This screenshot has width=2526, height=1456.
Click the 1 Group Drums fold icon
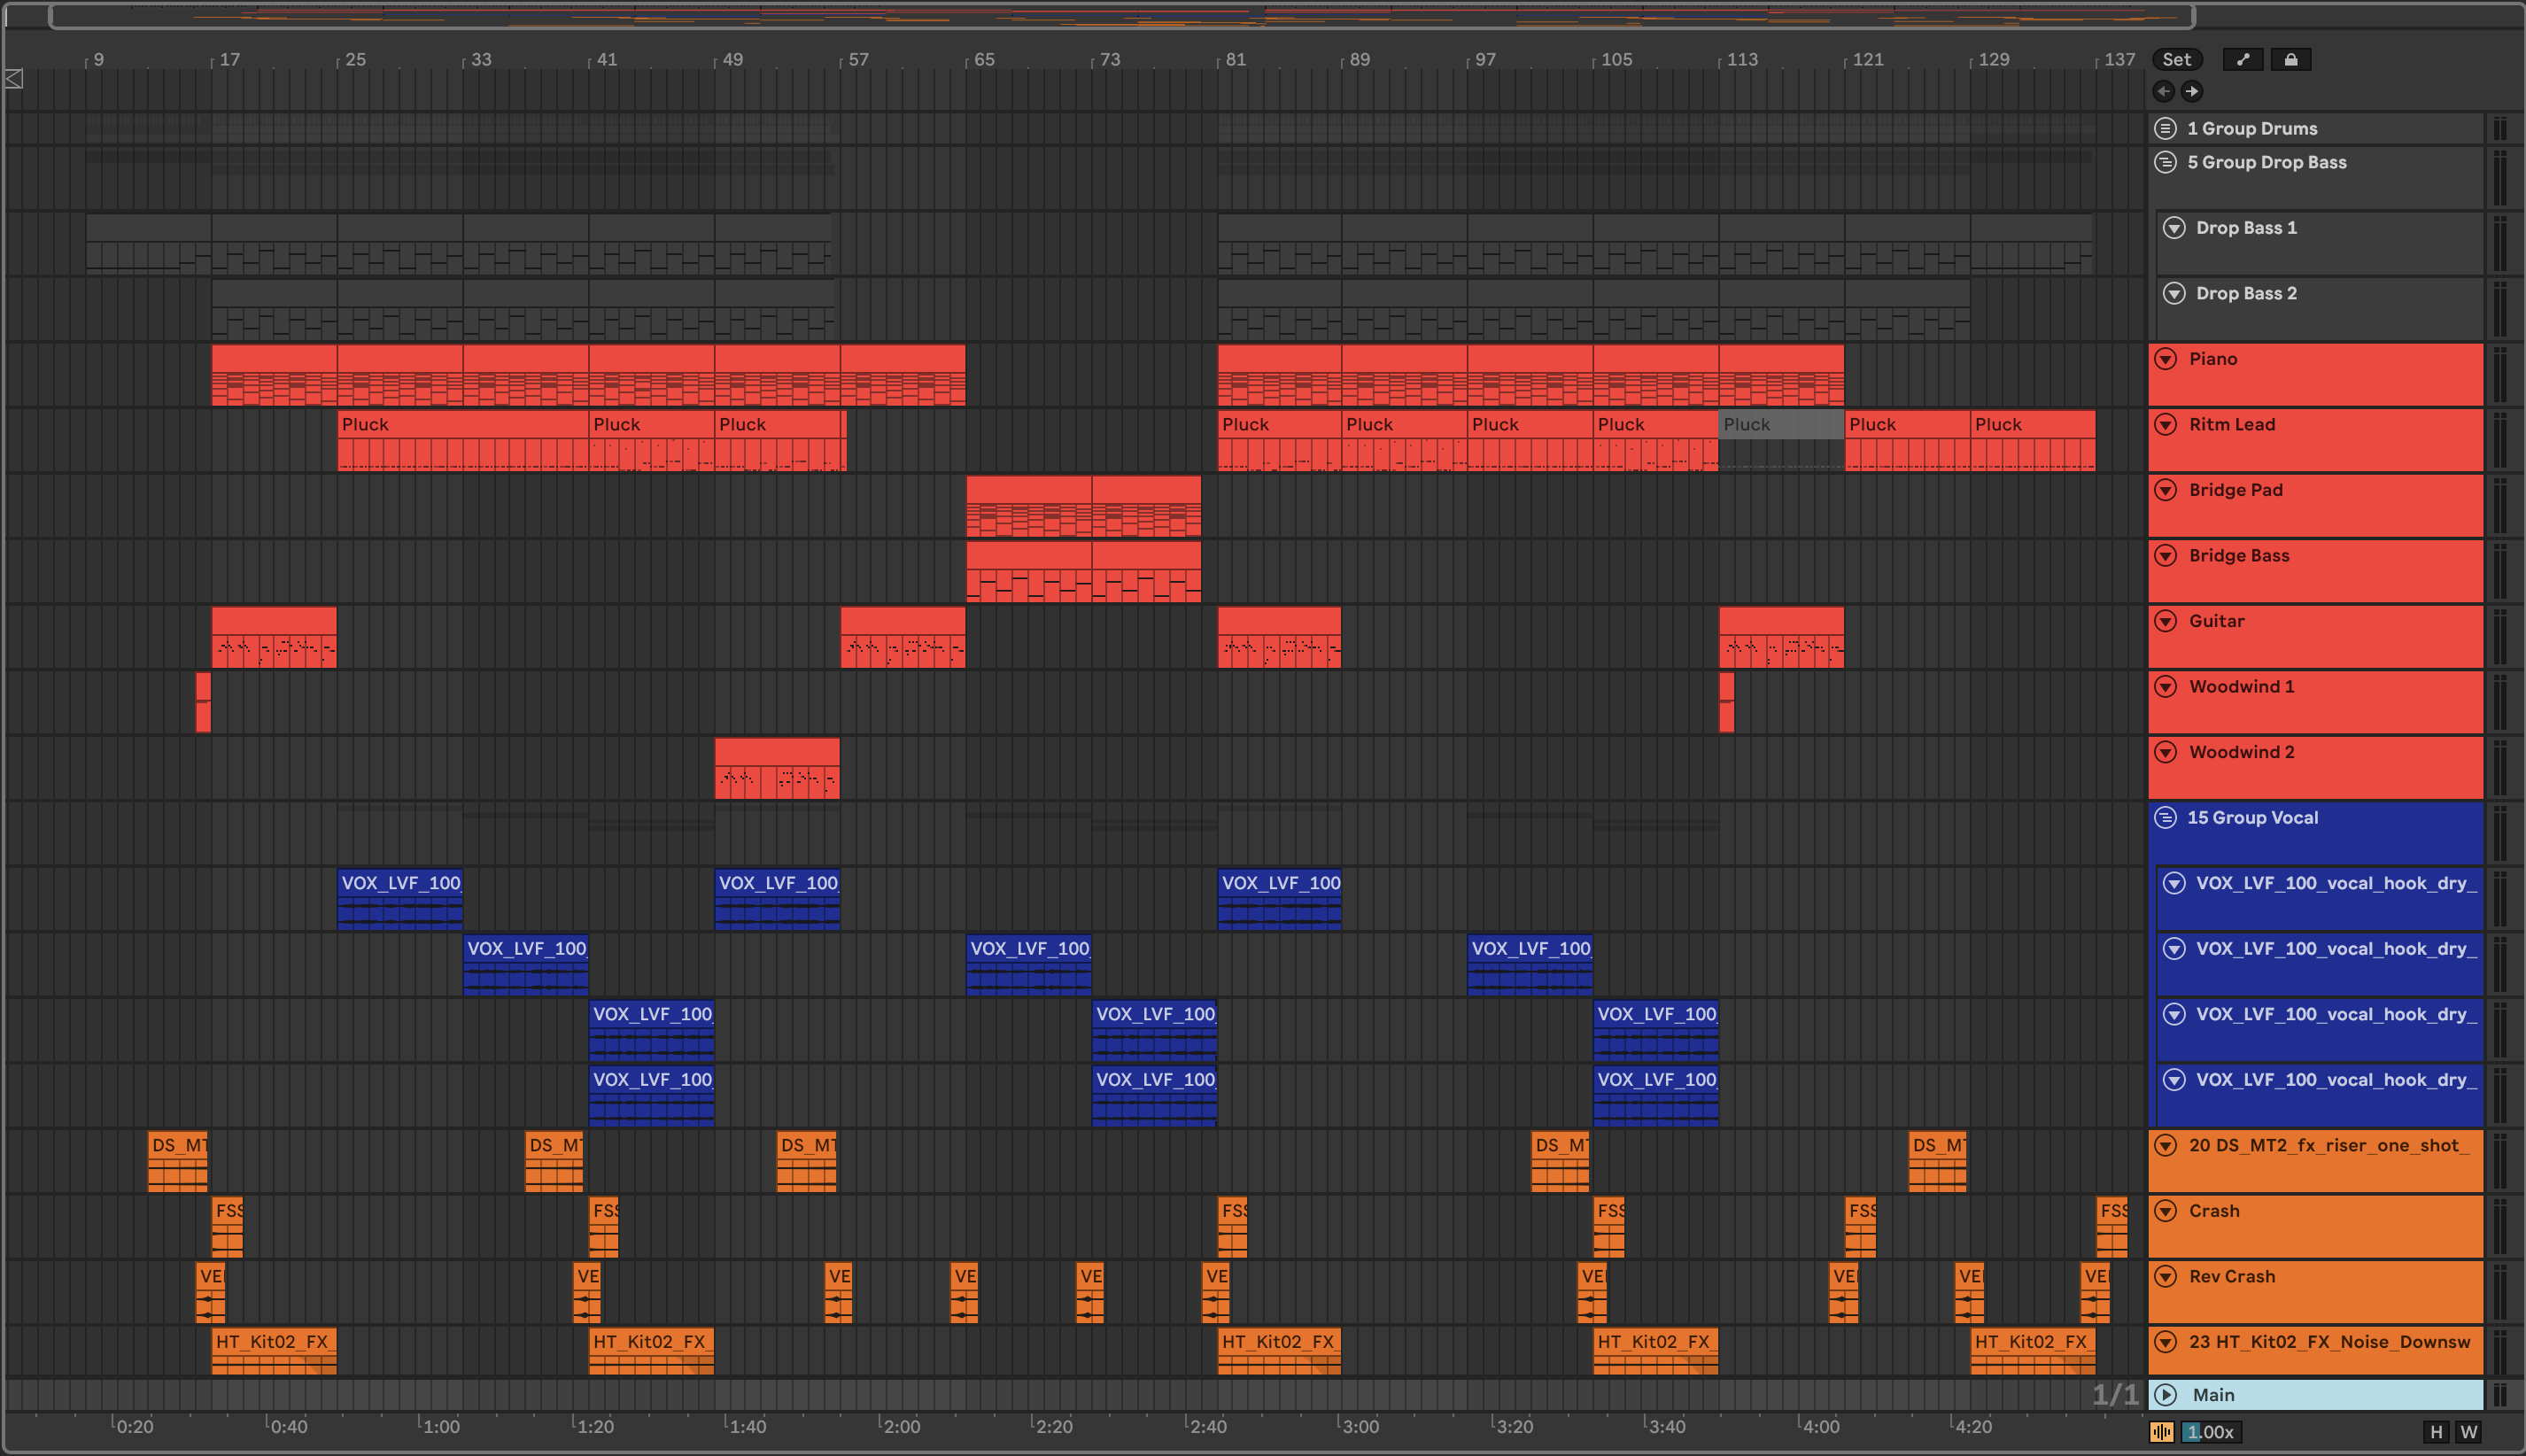click(x=2165, y=128)
